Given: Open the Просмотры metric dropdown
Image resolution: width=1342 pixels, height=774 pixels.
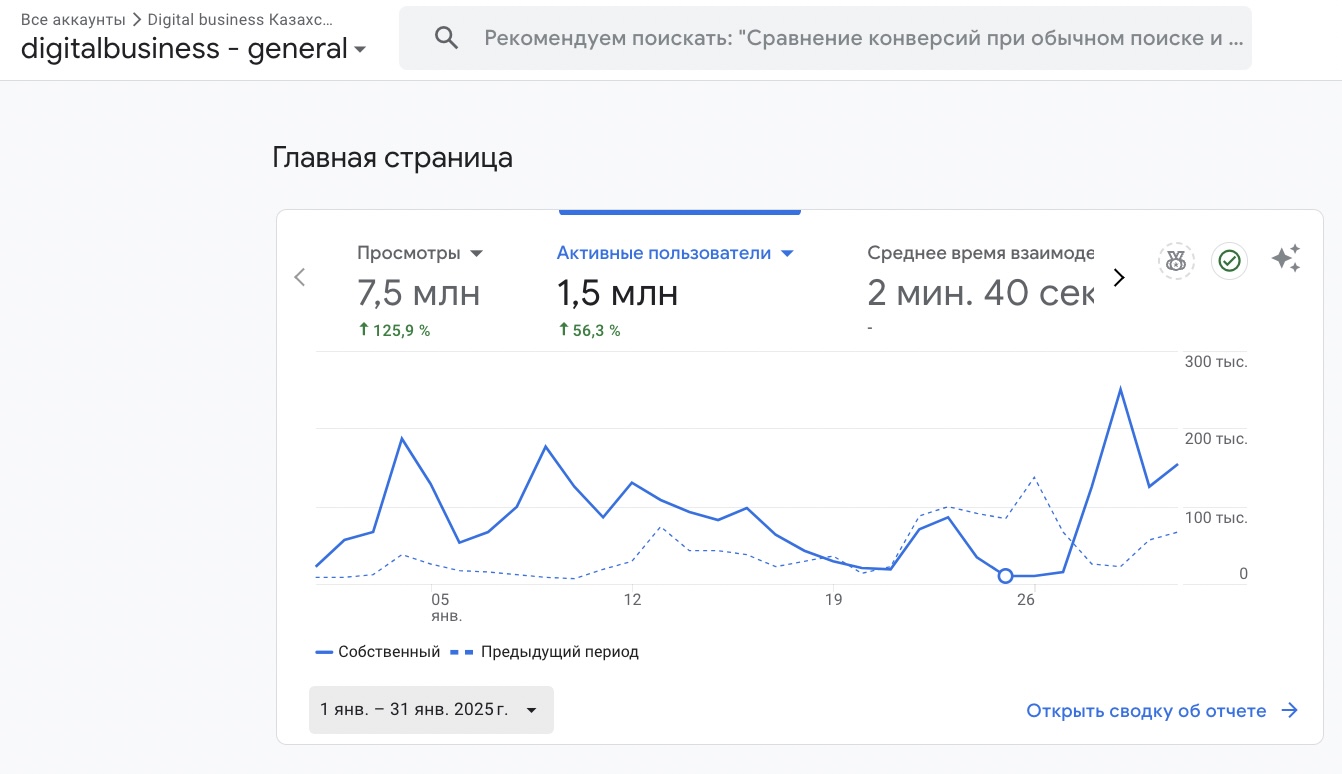Looking at the screenshot, I should coord(420,253).
